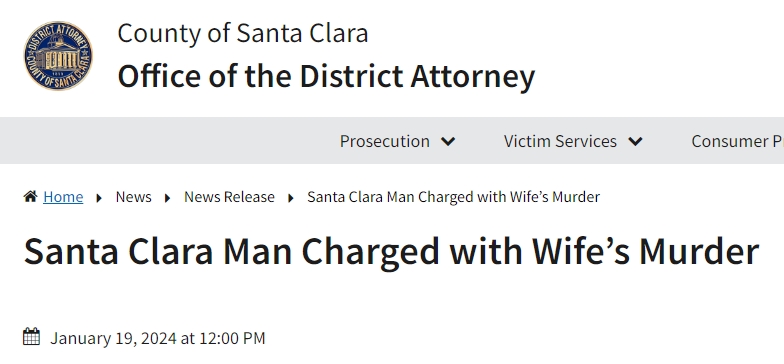Go to News in breadcrumb

coord(134,197)
